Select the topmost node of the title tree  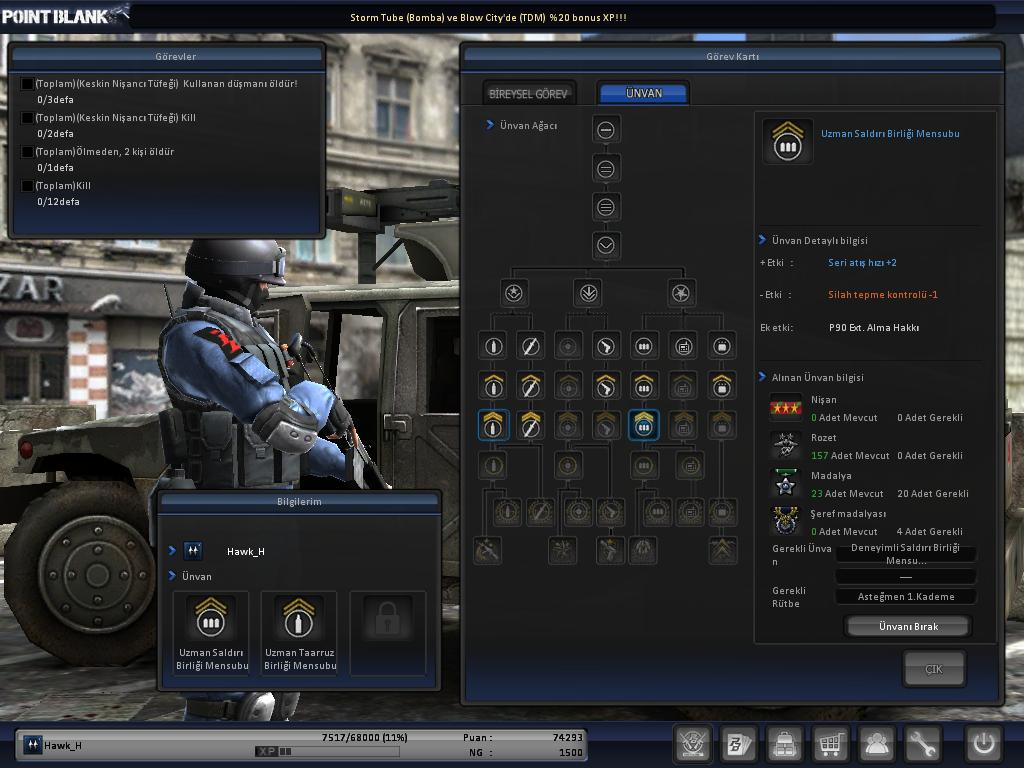[x=605, y=130]
